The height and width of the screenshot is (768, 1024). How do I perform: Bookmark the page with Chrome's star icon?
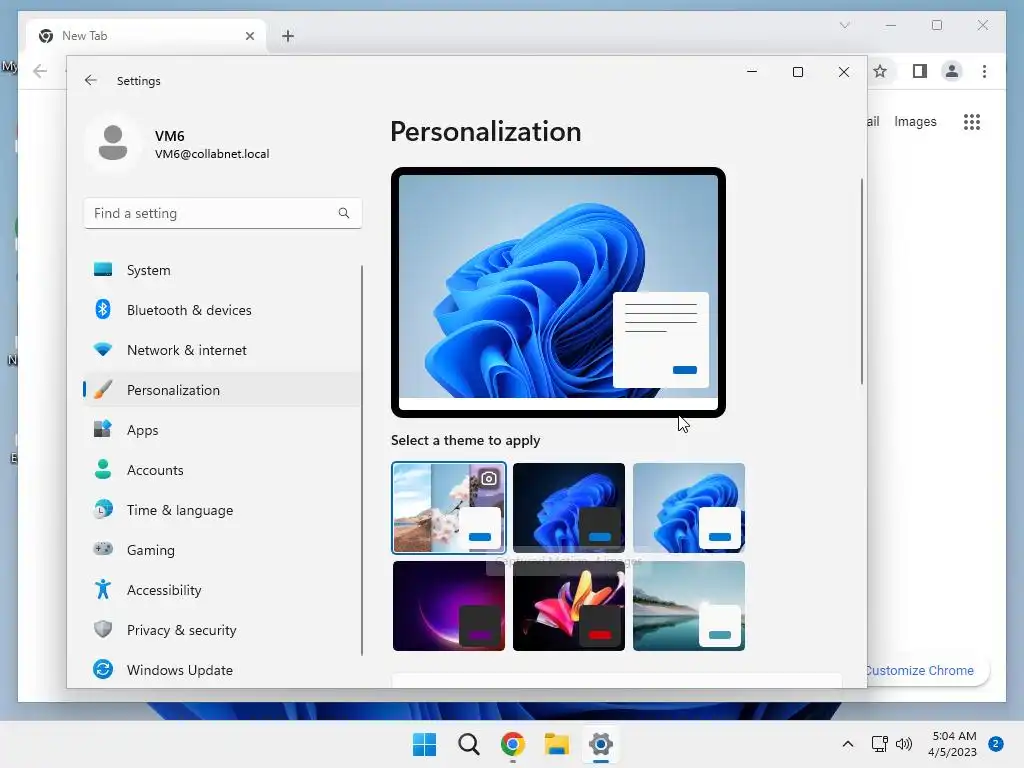pyautogui.click(x=880, y=71)
